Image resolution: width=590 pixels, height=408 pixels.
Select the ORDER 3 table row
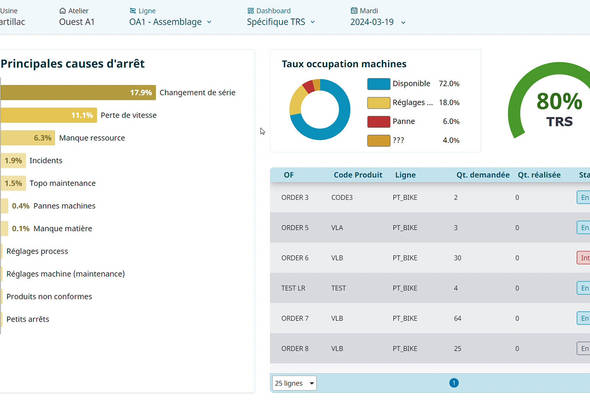point(430,198)
